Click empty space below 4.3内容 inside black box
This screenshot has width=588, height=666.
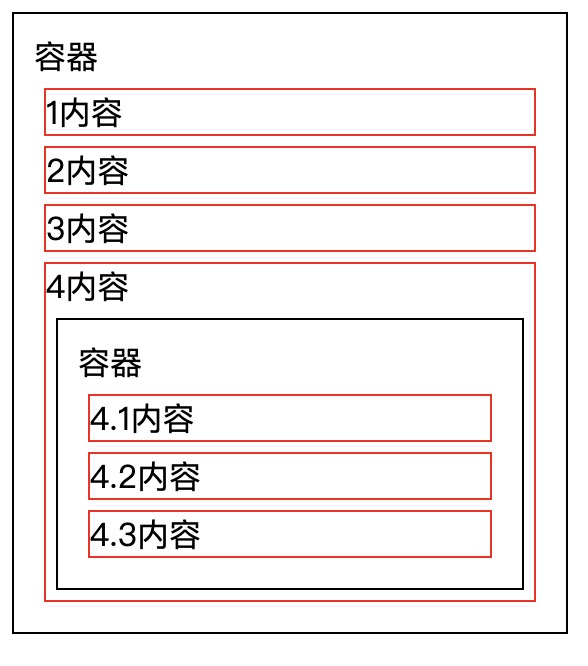pyautogui.click(x=290, y=573)
